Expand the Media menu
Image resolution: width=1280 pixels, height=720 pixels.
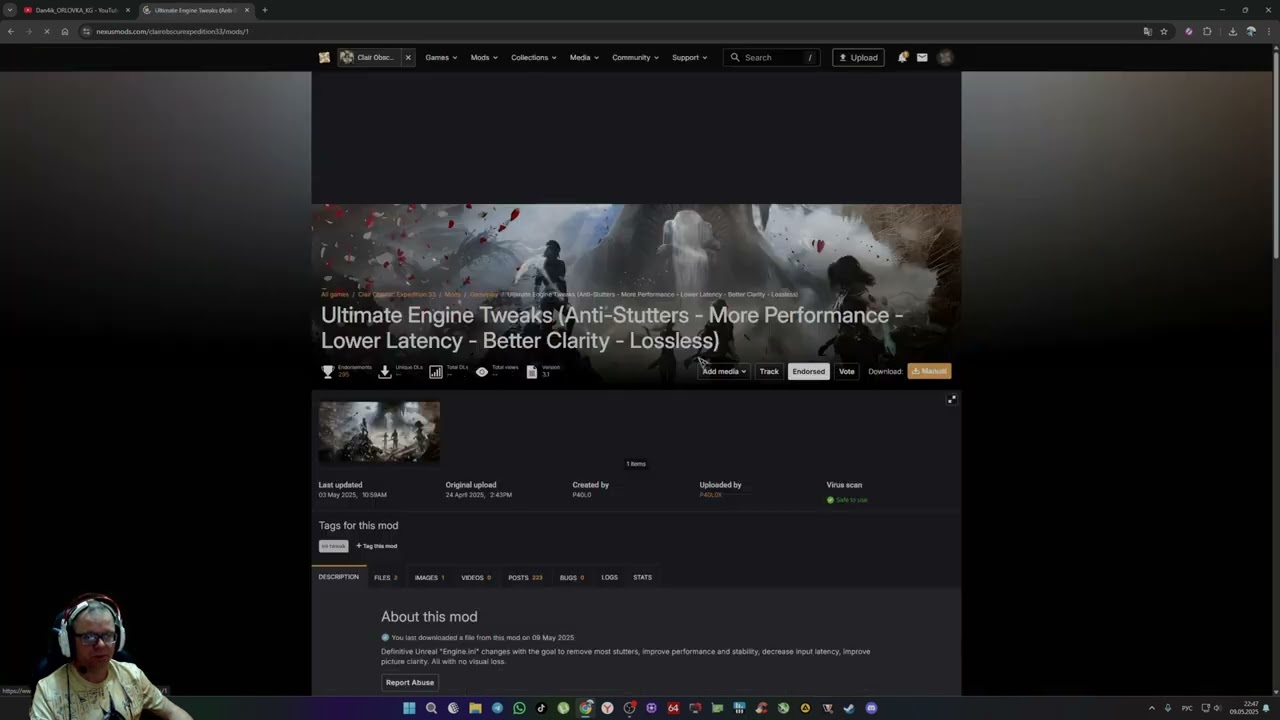[584, 57]
